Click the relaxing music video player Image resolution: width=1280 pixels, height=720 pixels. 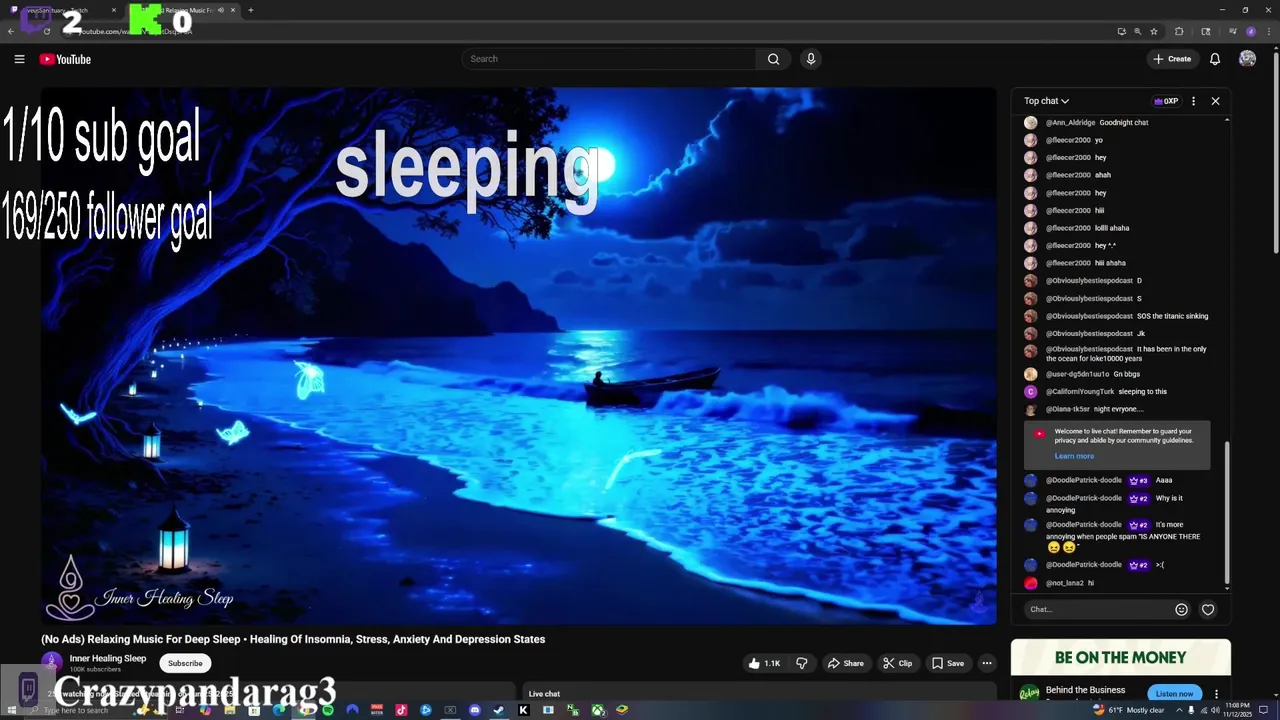[x=519, y=356]
